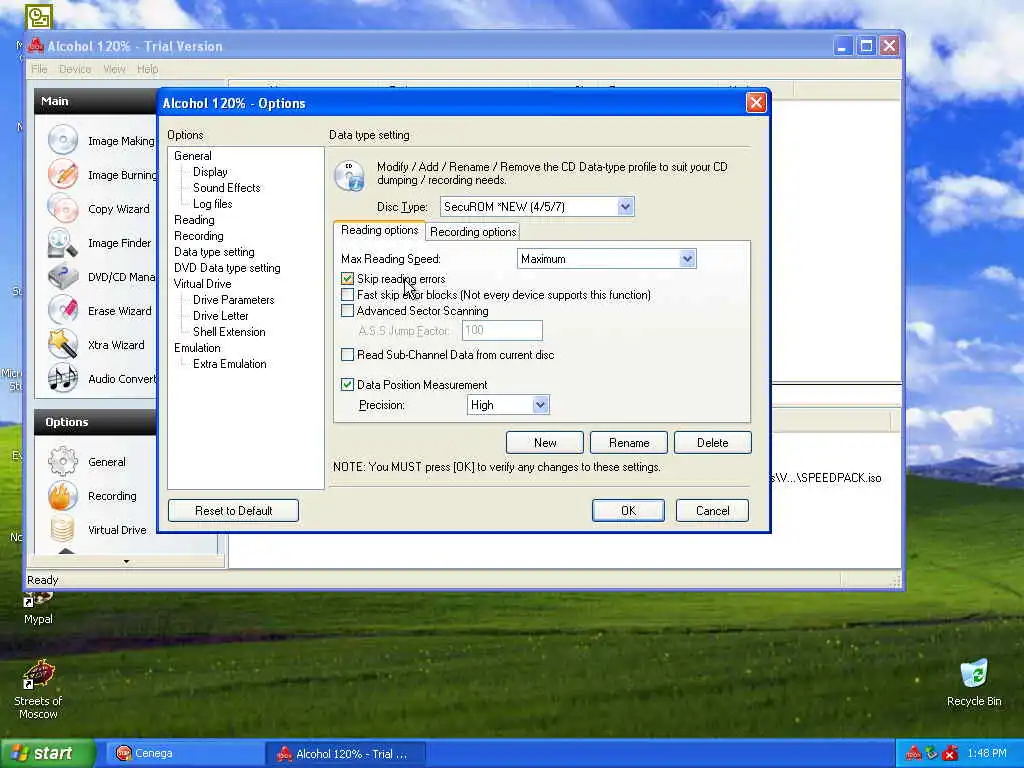Open the View menu in main window

coord(114,69)
